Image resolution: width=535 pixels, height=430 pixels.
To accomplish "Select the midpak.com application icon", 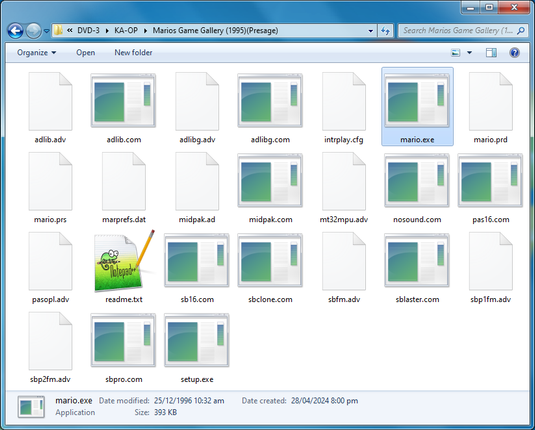I will pos(270,181).
